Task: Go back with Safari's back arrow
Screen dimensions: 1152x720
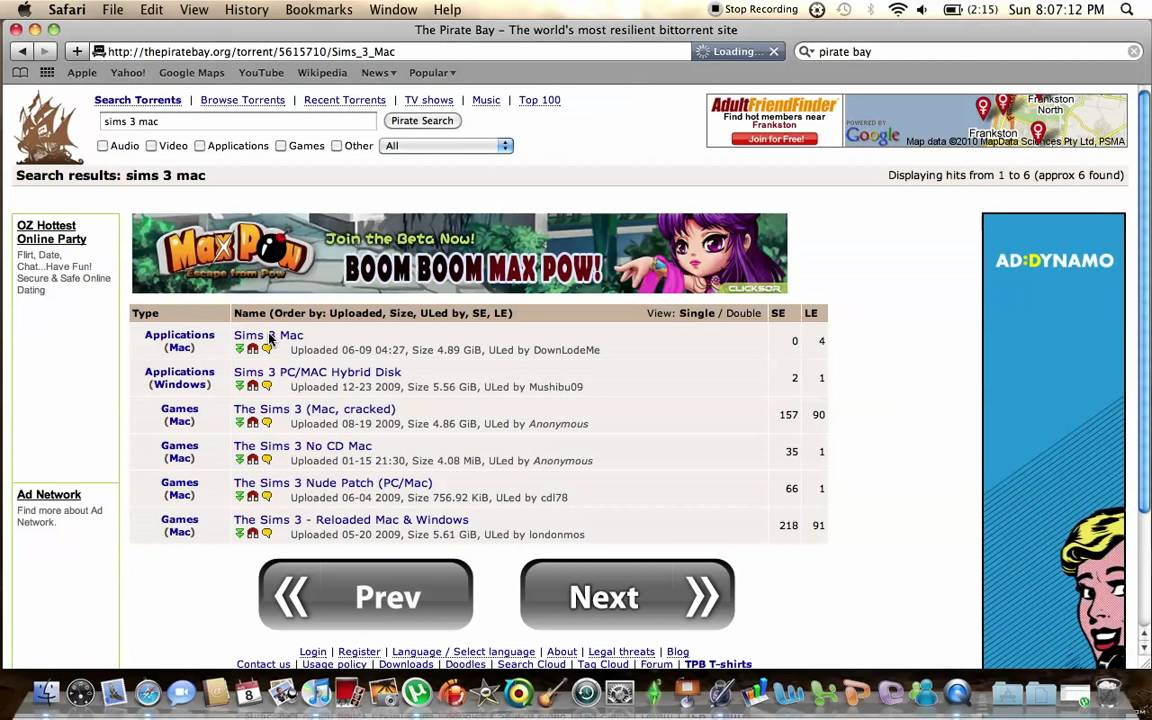Action: point(23,51)
